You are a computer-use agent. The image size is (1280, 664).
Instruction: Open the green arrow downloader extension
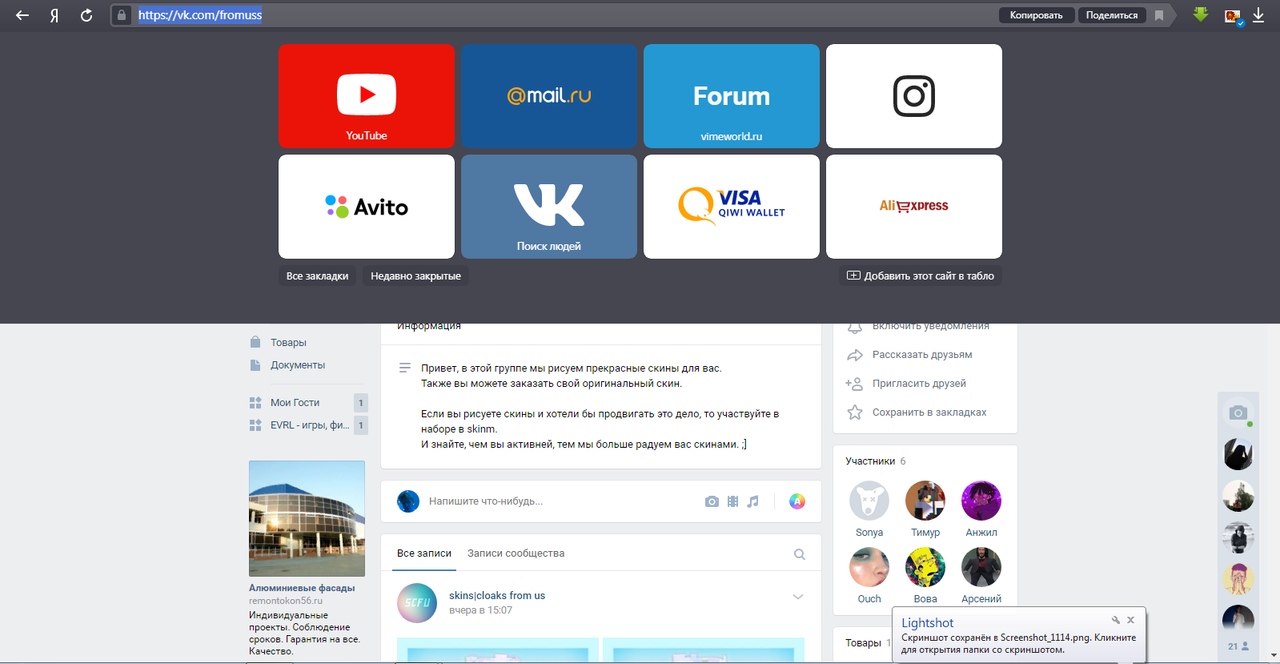(1201, 15)
